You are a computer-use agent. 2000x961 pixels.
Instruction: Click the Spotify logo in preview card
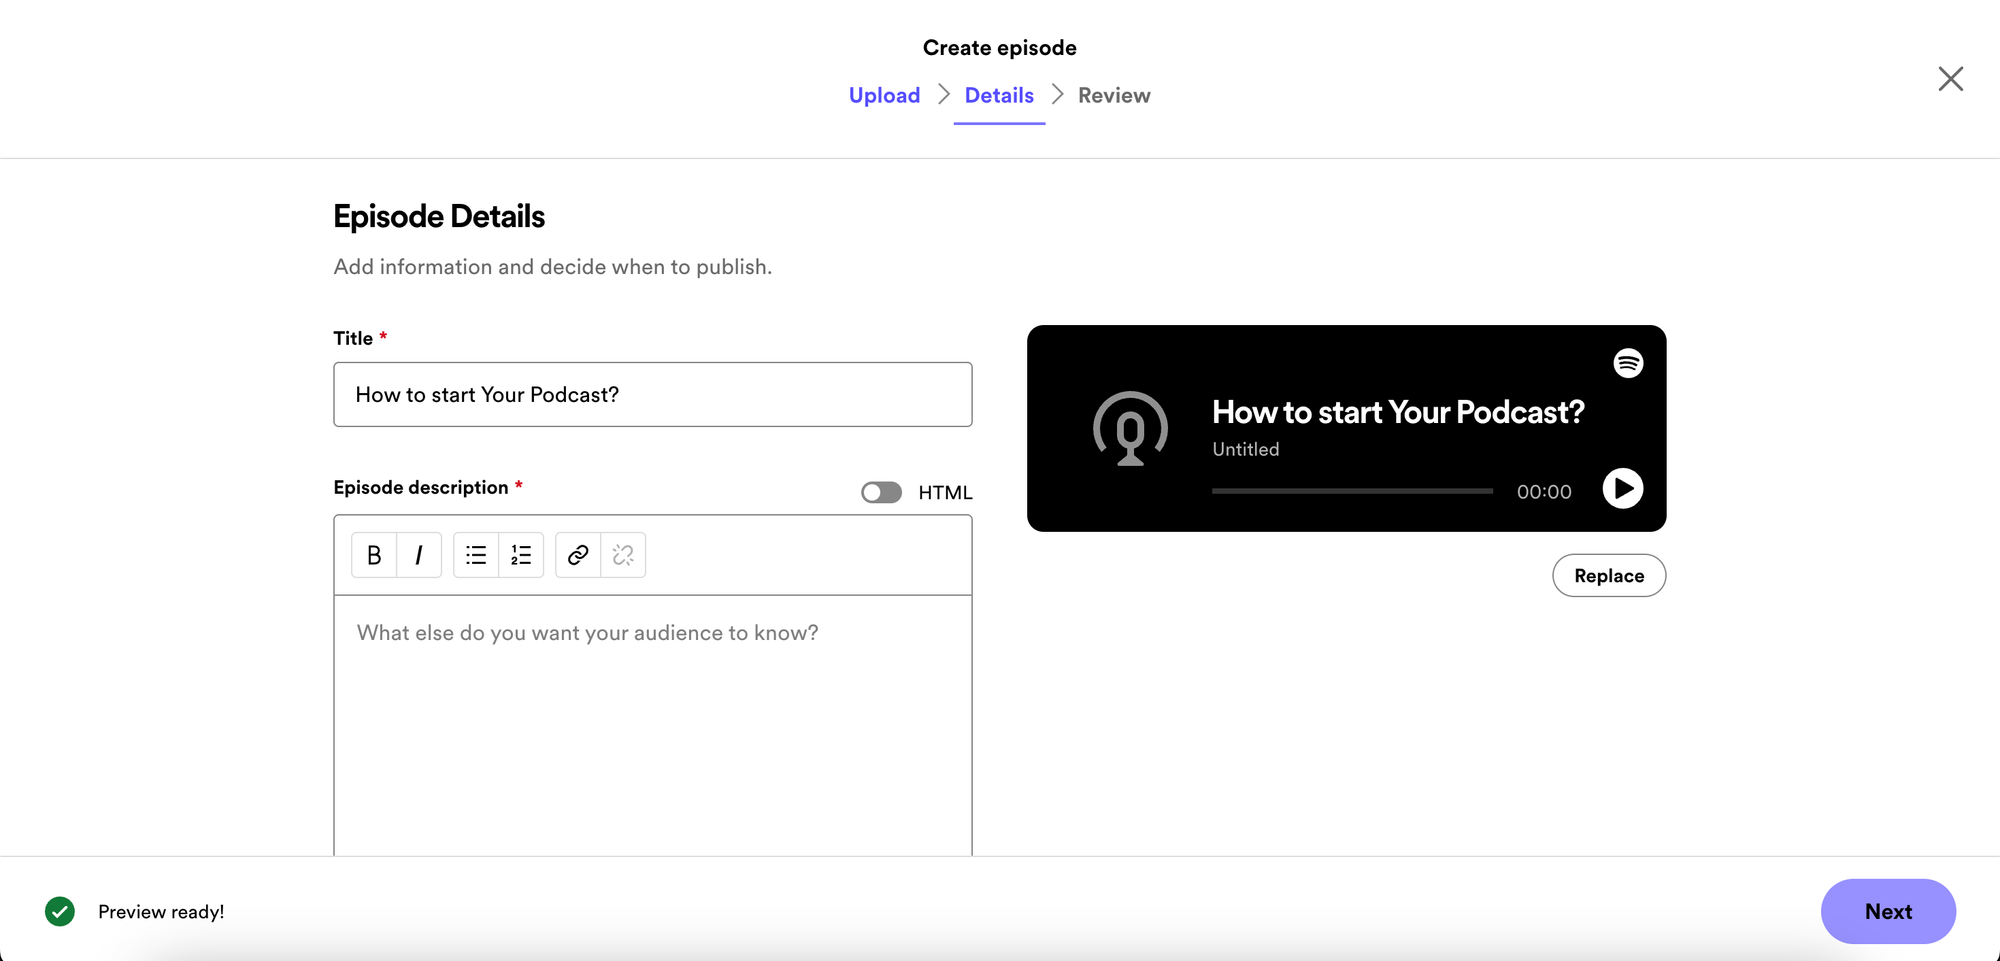[x=1628, y=363]
